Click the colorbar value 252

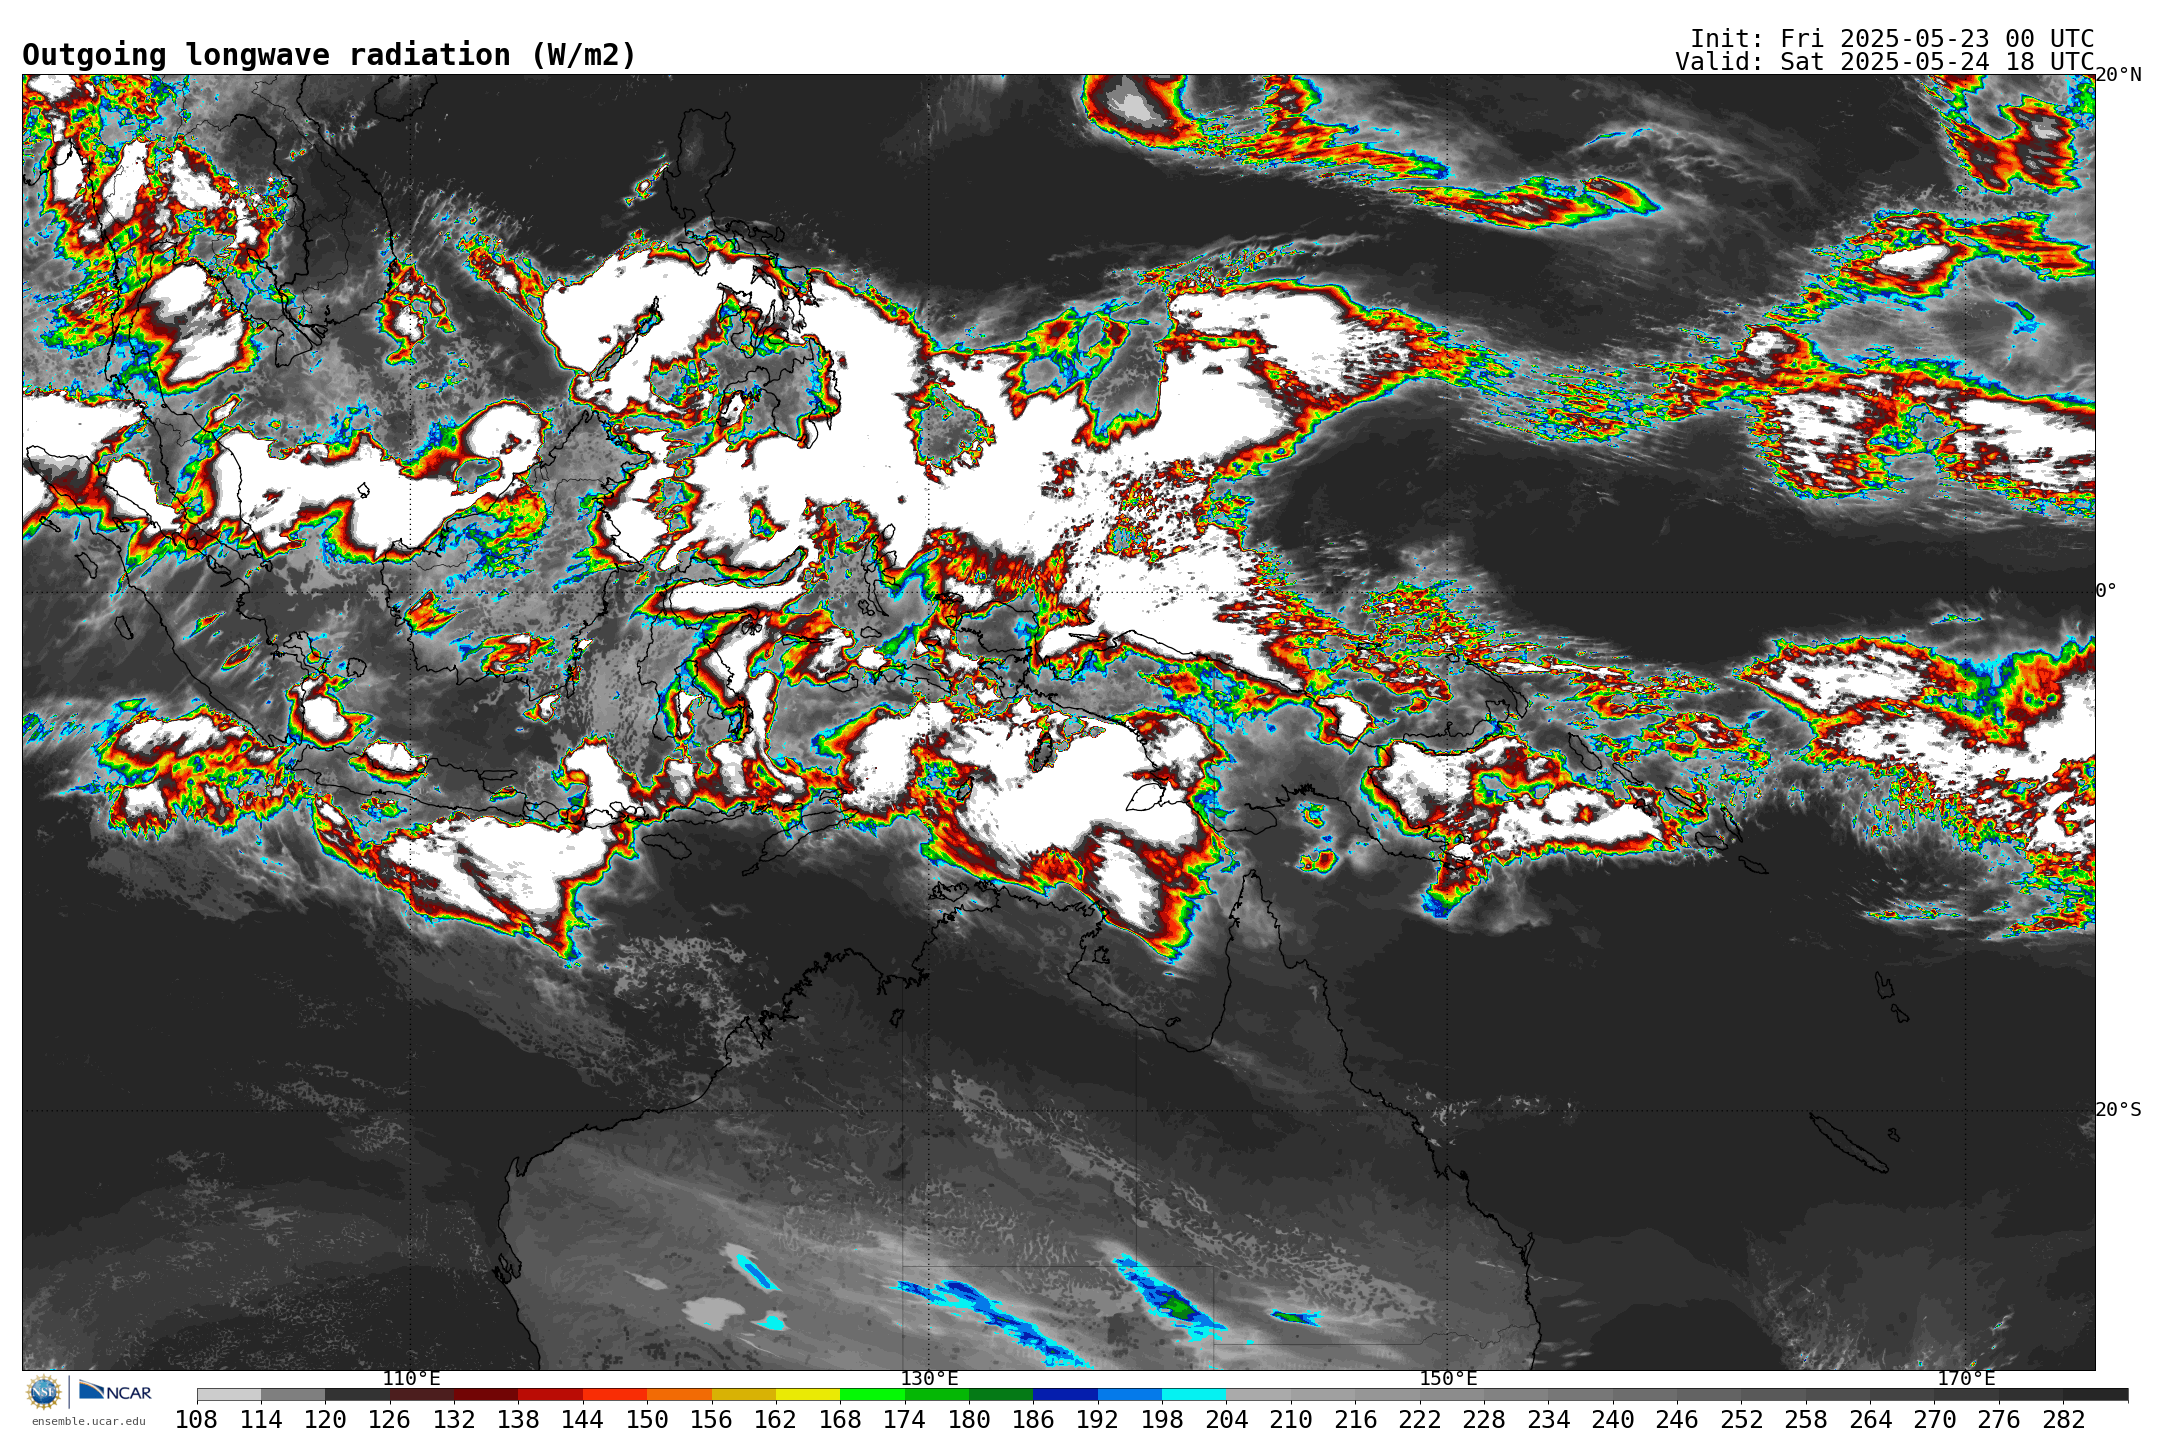click(1741, 1419)
